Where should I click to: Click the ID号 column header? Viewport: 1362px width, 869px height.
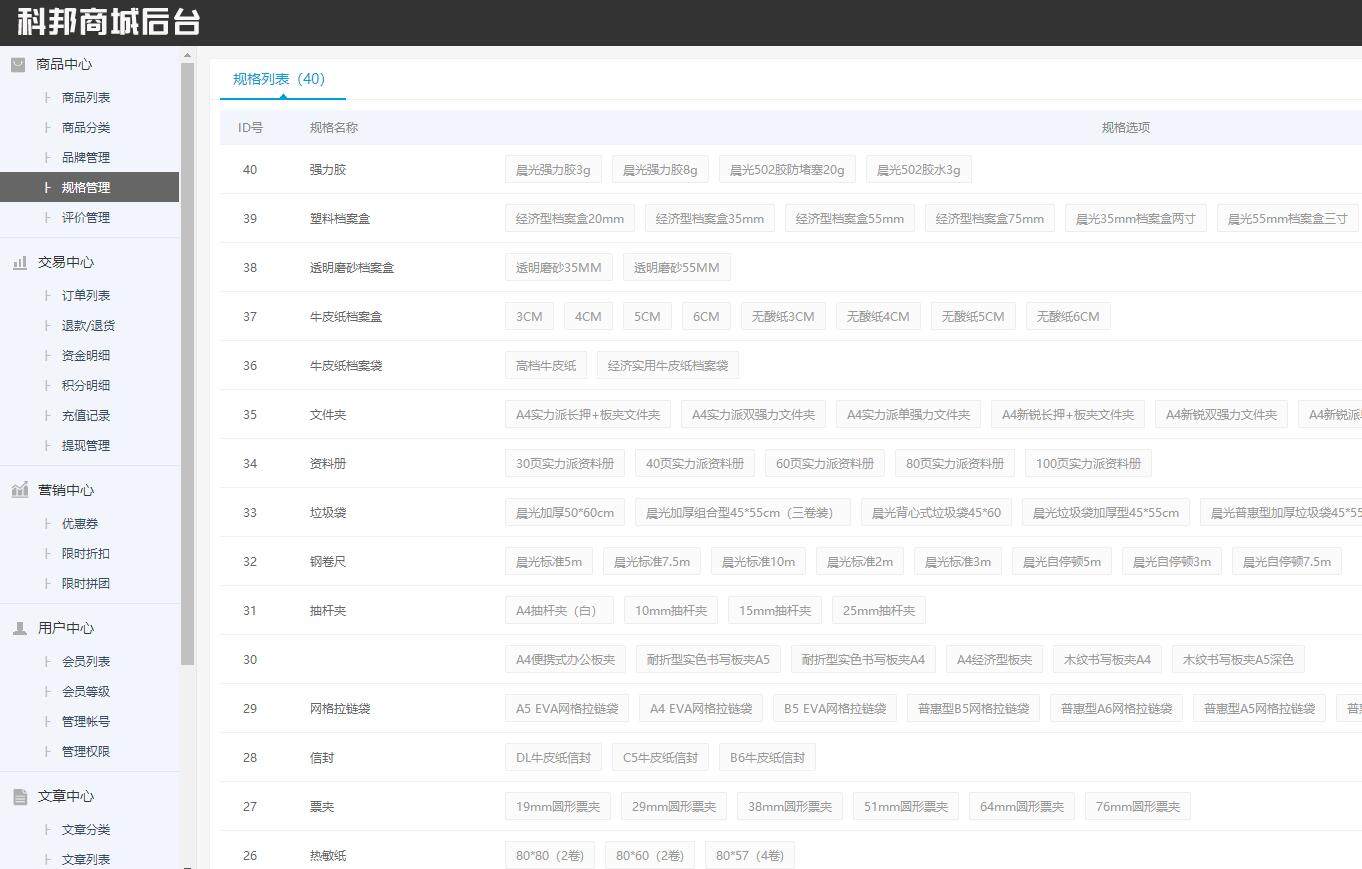pyautogui.click(x=250, y=128)
